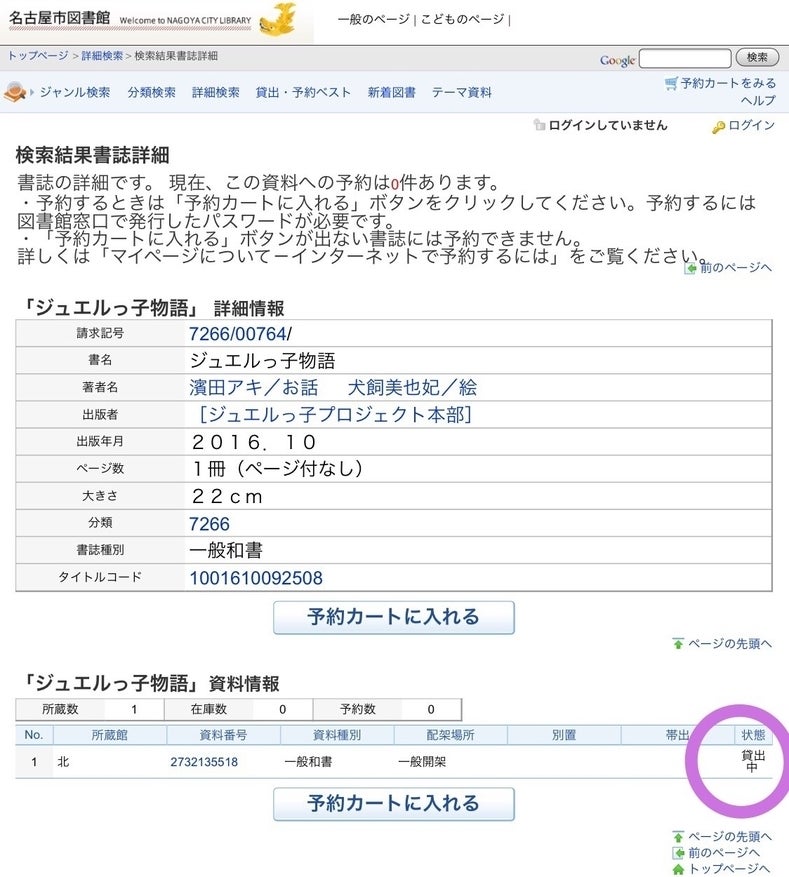Viewport: 789px width, 877px height.
Task: Click the home icon for トップページへ
Action: tap(678, 869)
